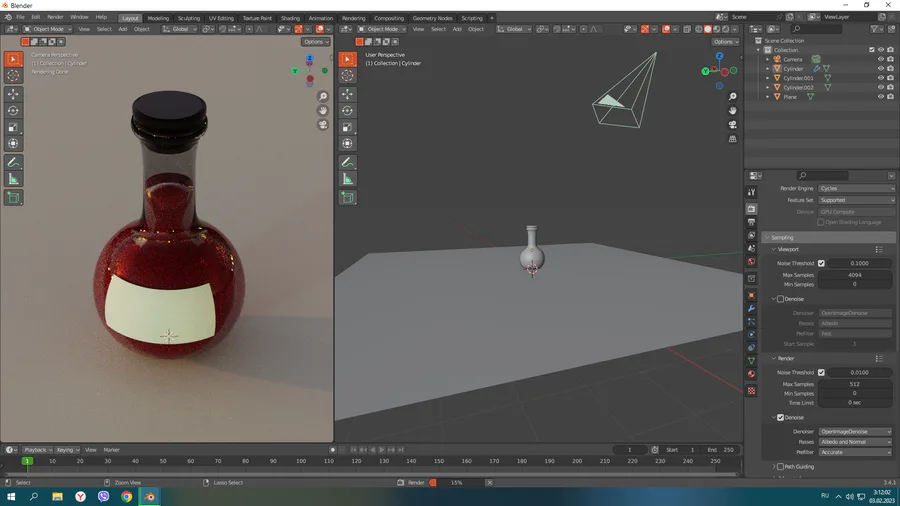The width and height of the screenshot is (900, 506).
Task: Open the Render menu
Action: point(55,17)
